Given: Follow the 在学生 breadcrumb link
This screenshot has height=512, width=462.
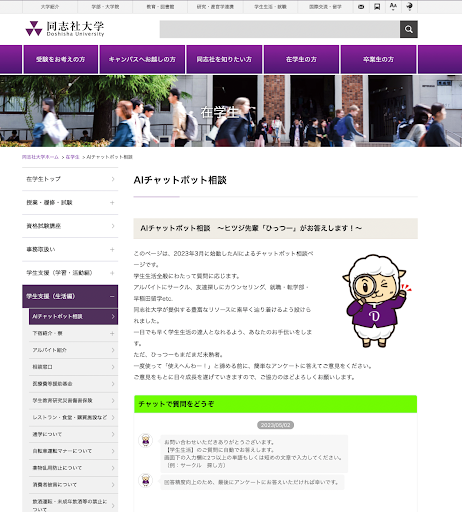Looking at the screenshot, I should tap(72, 157).
